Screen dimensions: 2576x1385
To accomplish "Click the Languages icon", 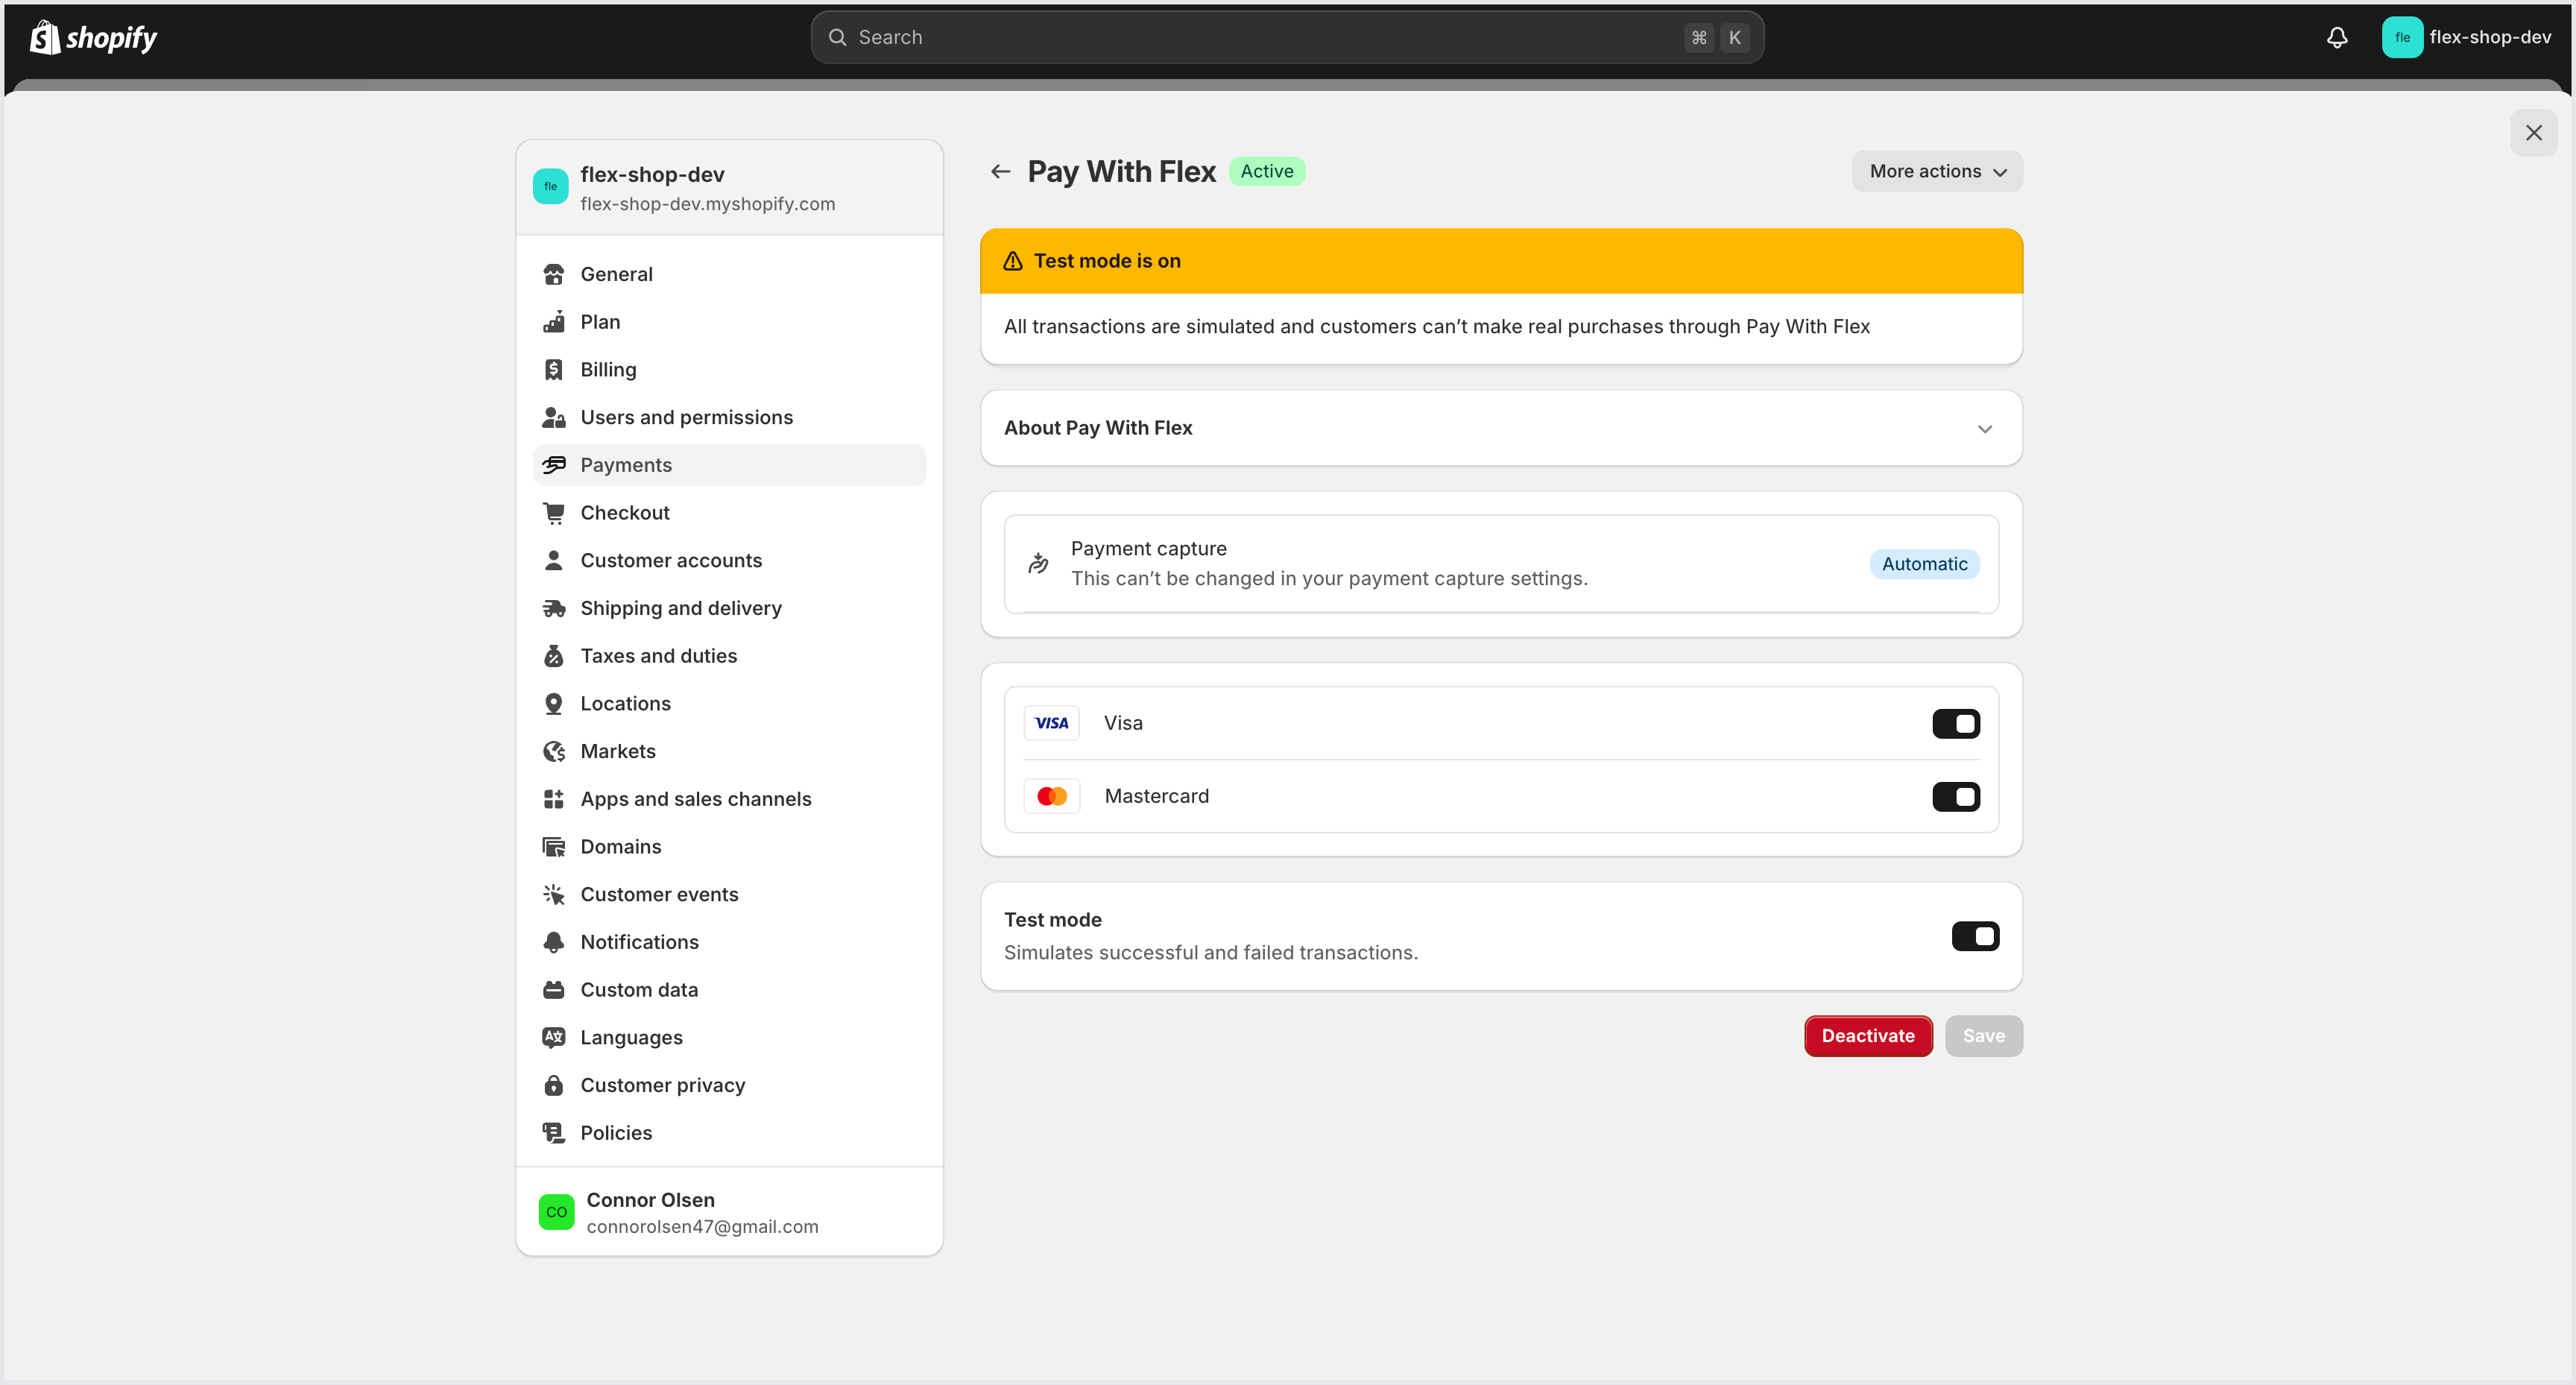I will pos(553,1038).
